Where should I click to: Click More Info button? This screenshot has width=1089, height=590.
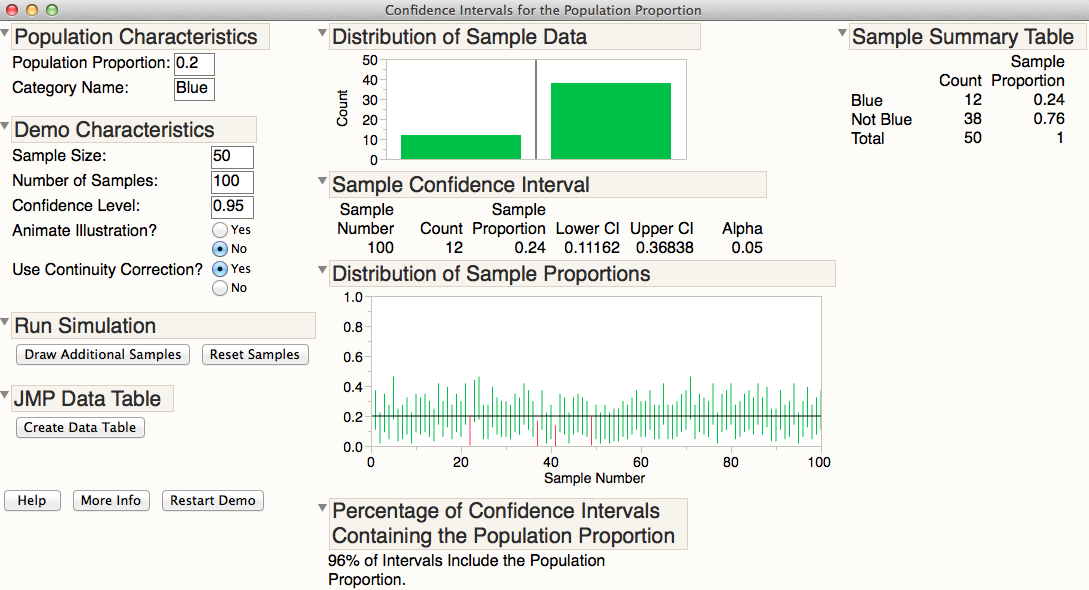(x=111, y=500)
